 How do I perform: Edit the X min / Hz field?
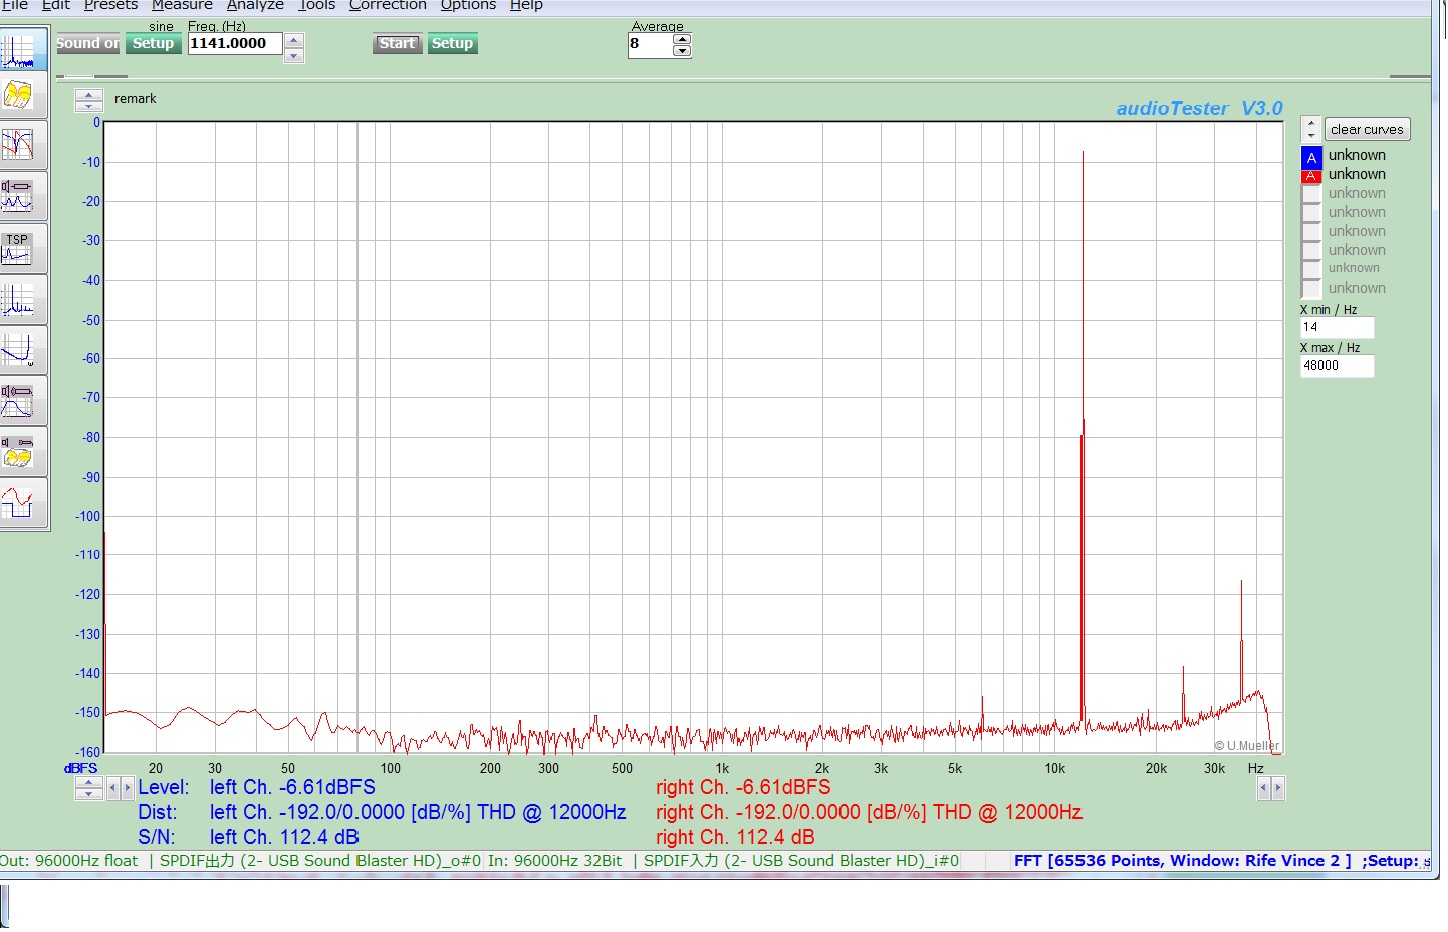(1336, 328)
